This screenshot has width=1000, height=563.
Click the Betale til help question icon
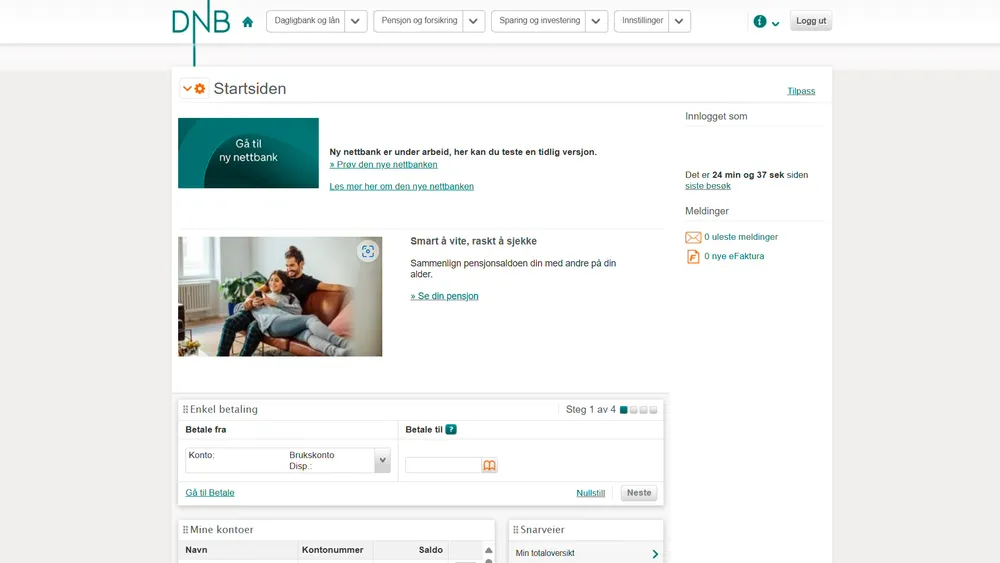point(451,430)
